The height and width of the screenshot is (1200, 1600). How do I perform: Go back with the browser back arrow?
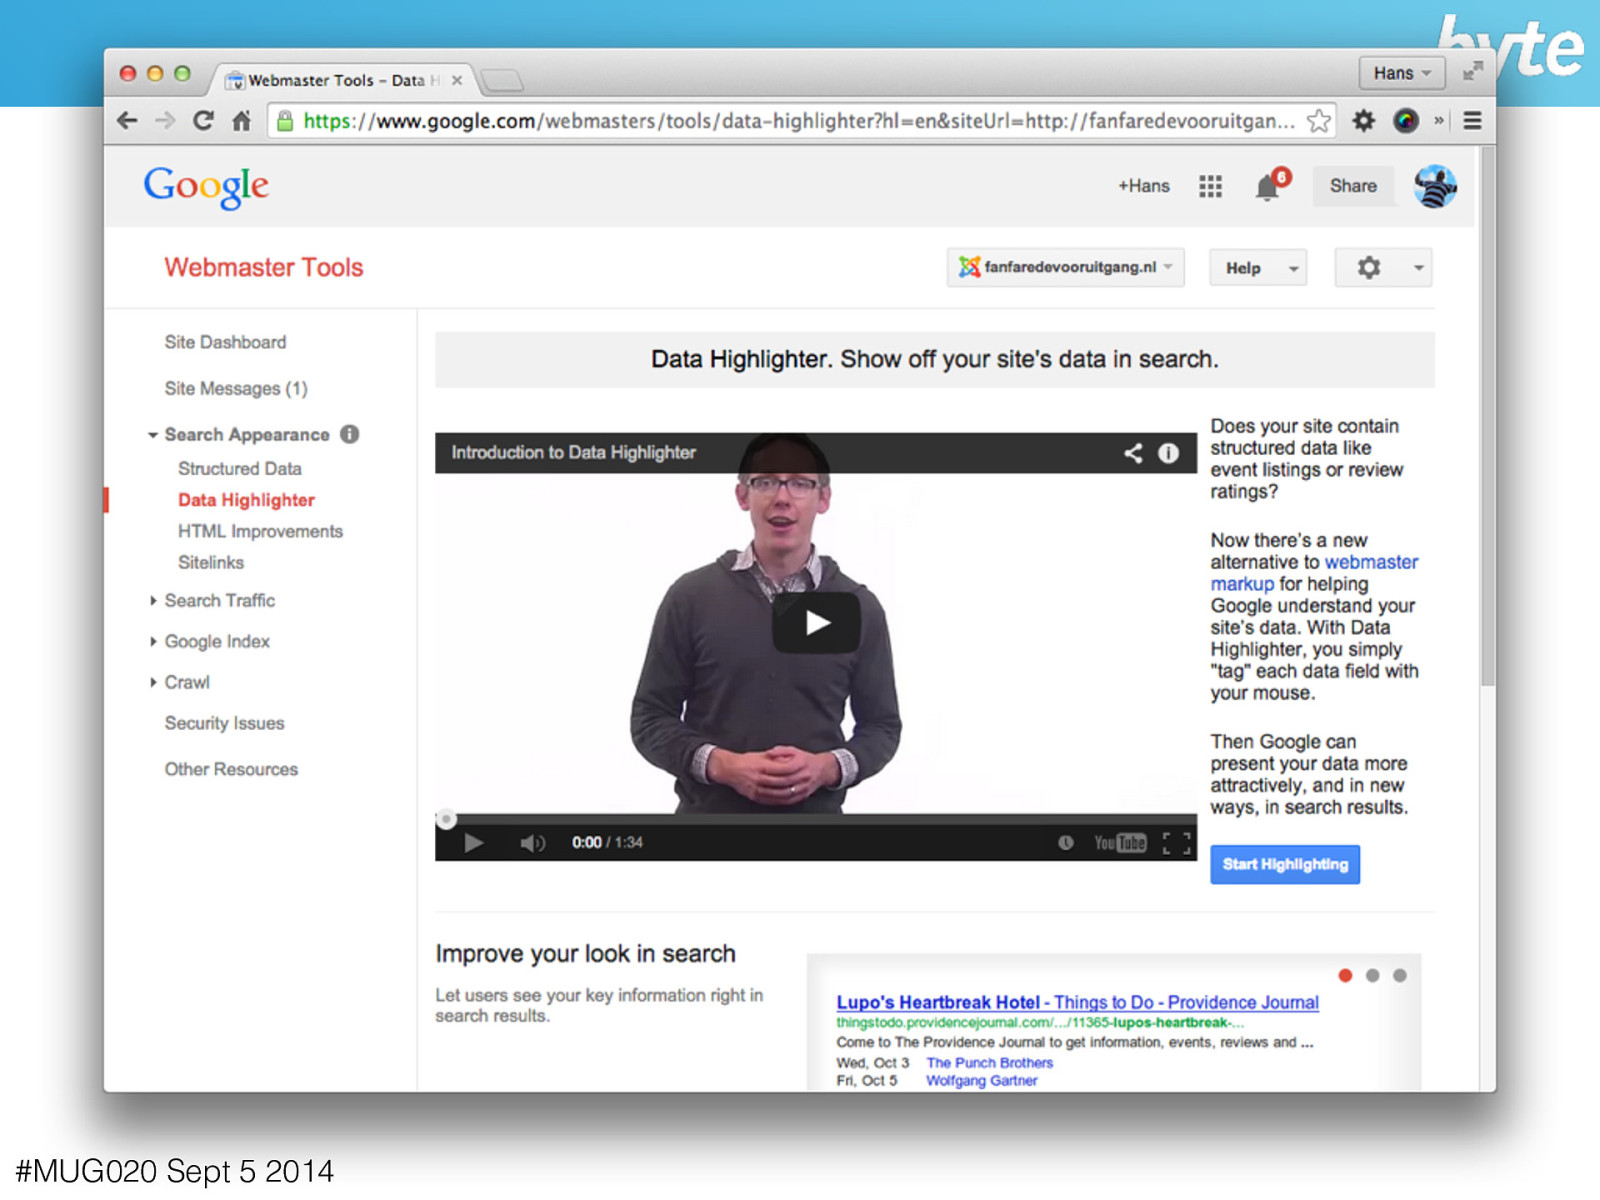click(x=127, y=121)
